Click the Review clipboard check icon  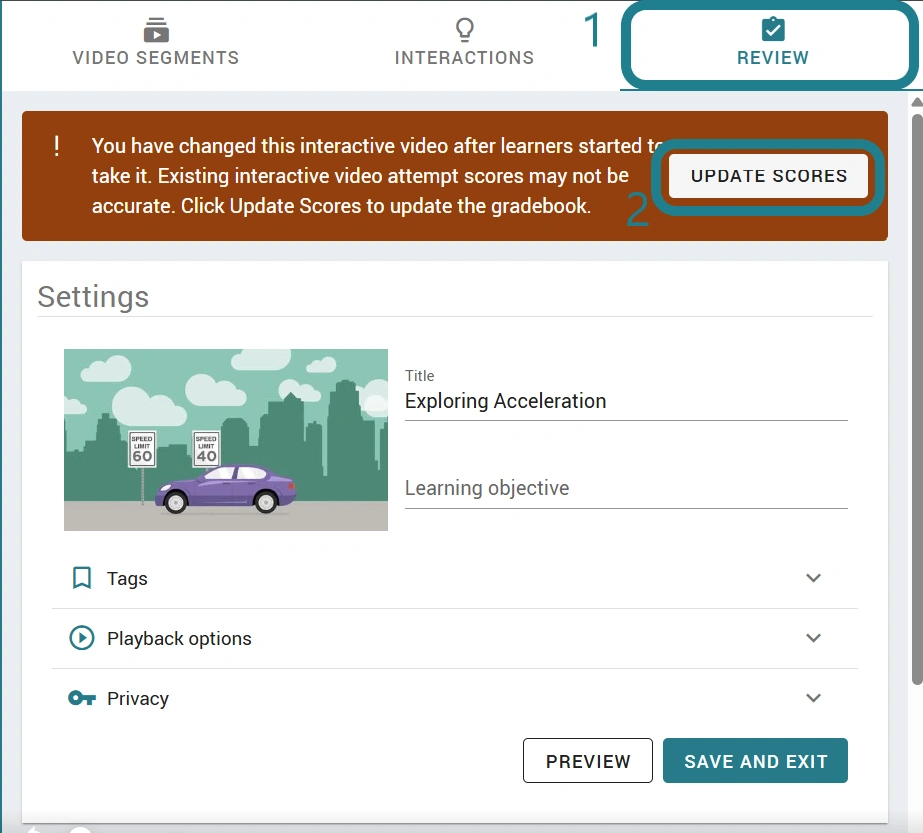click(x=773, y=29)
